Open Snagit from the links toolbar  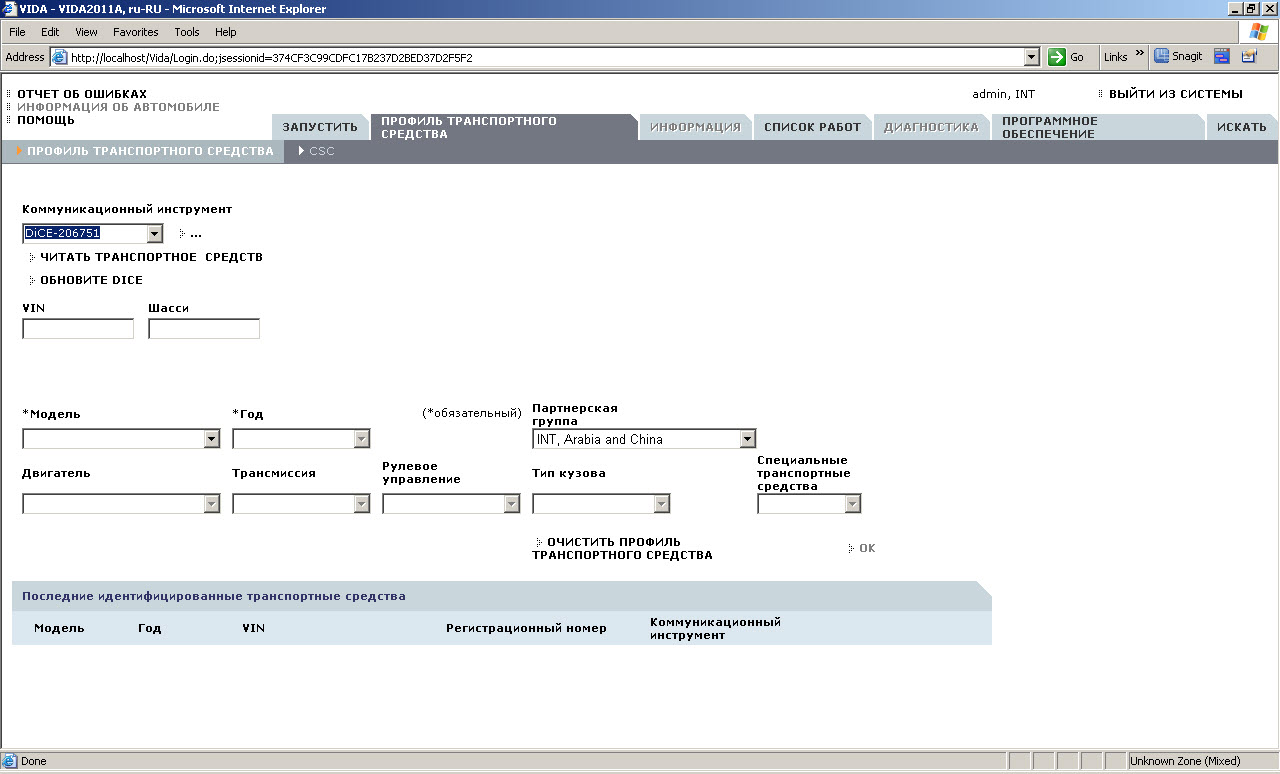click(x=1179, y=57)
